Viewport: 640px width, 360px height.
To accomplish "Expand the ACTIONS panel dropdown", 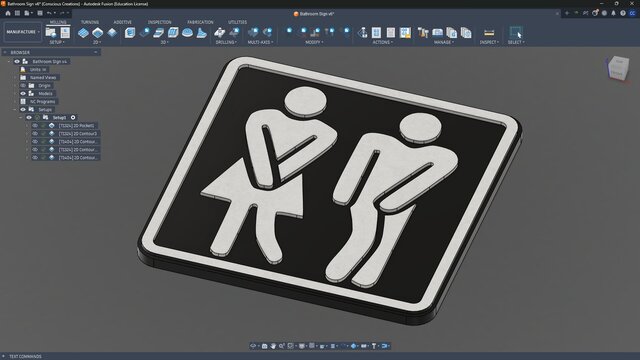I will click(382, 42).
